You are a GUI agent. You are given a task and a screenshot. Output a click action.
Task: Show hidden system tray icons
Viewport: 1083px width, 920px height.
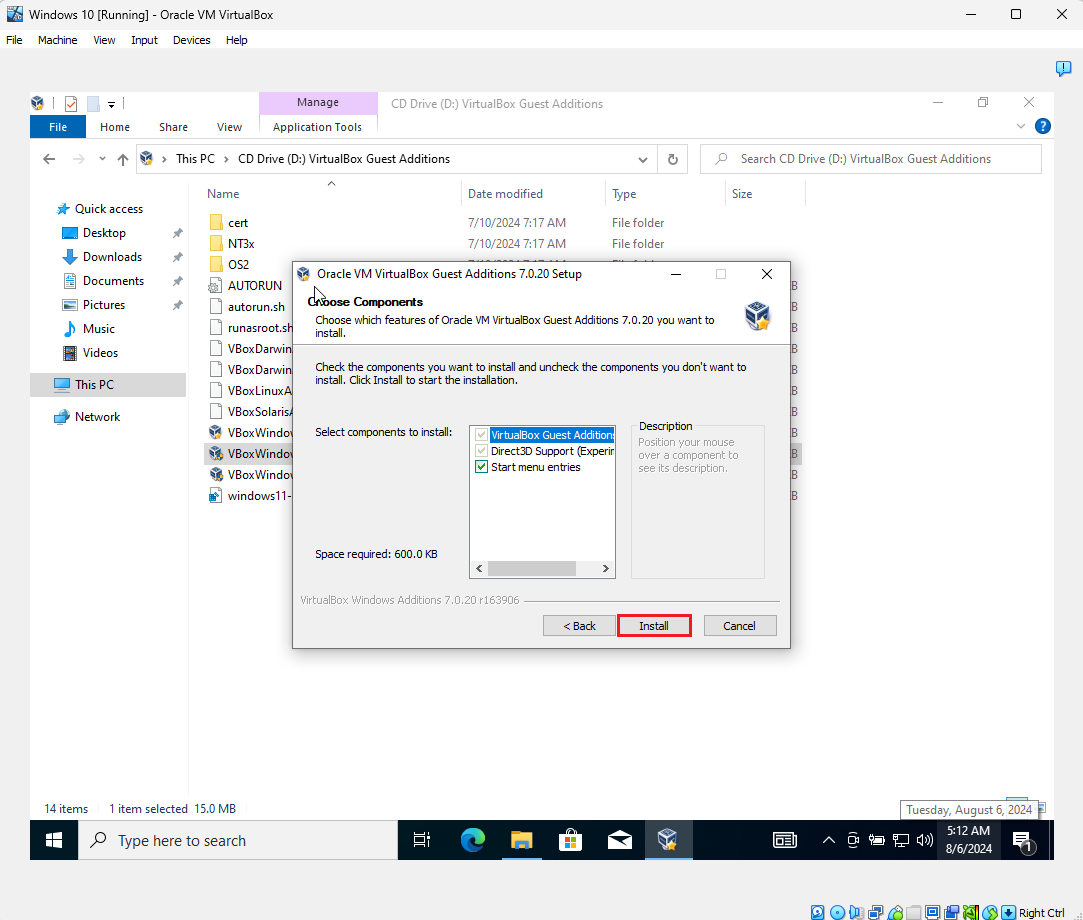(x=828, y=840)
